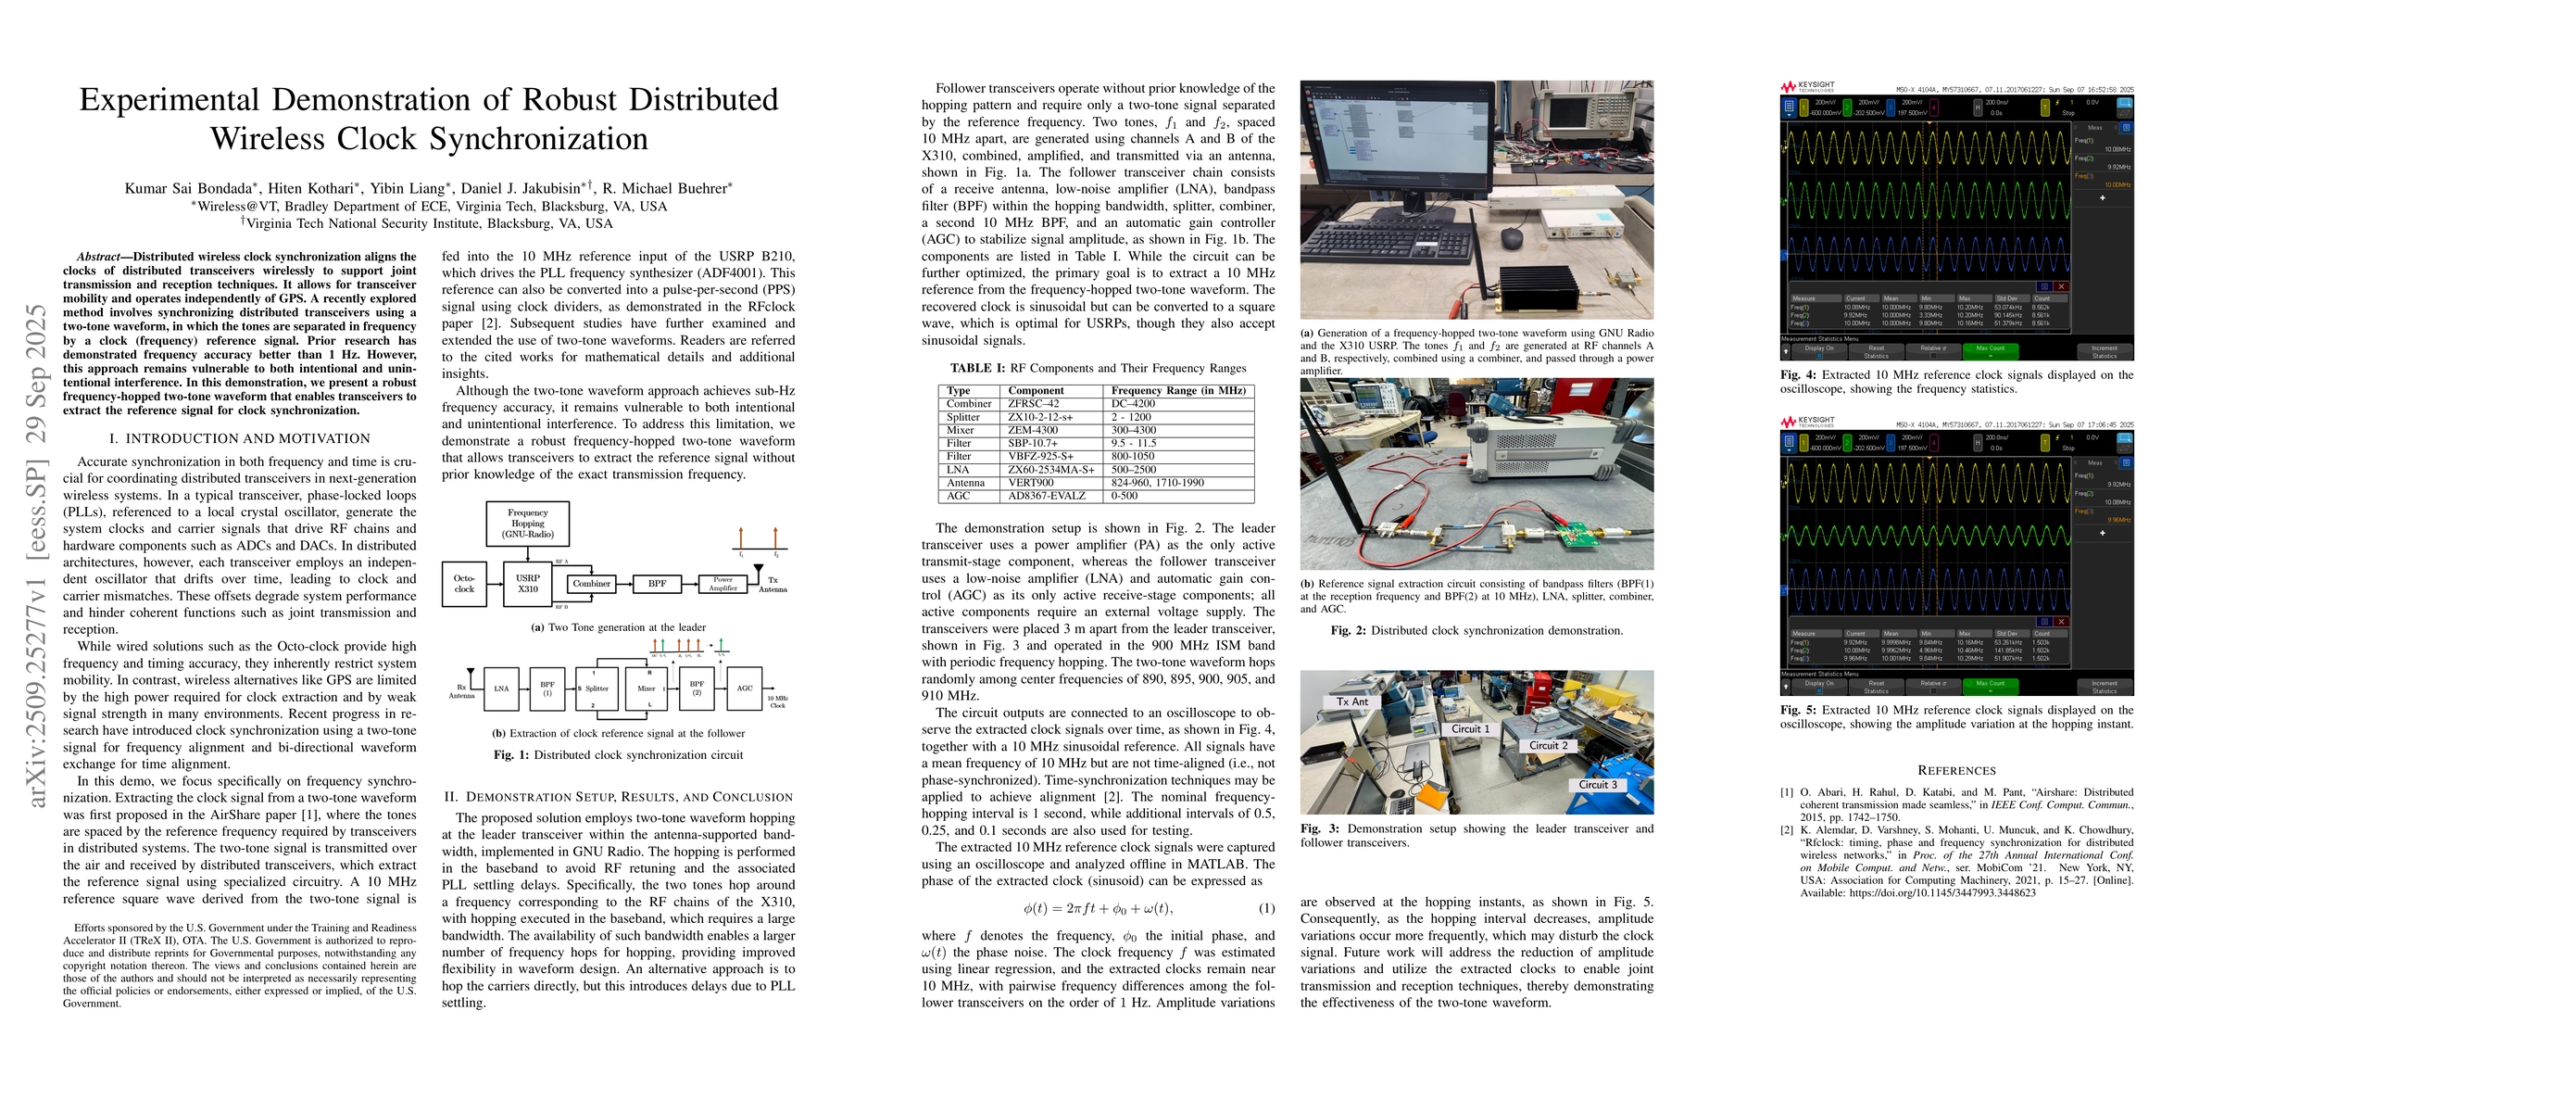2576x1112 pixels.
Task: Open the main menu dropdown in Fig. 5 oscilloscope
Action: (1790, 443)
